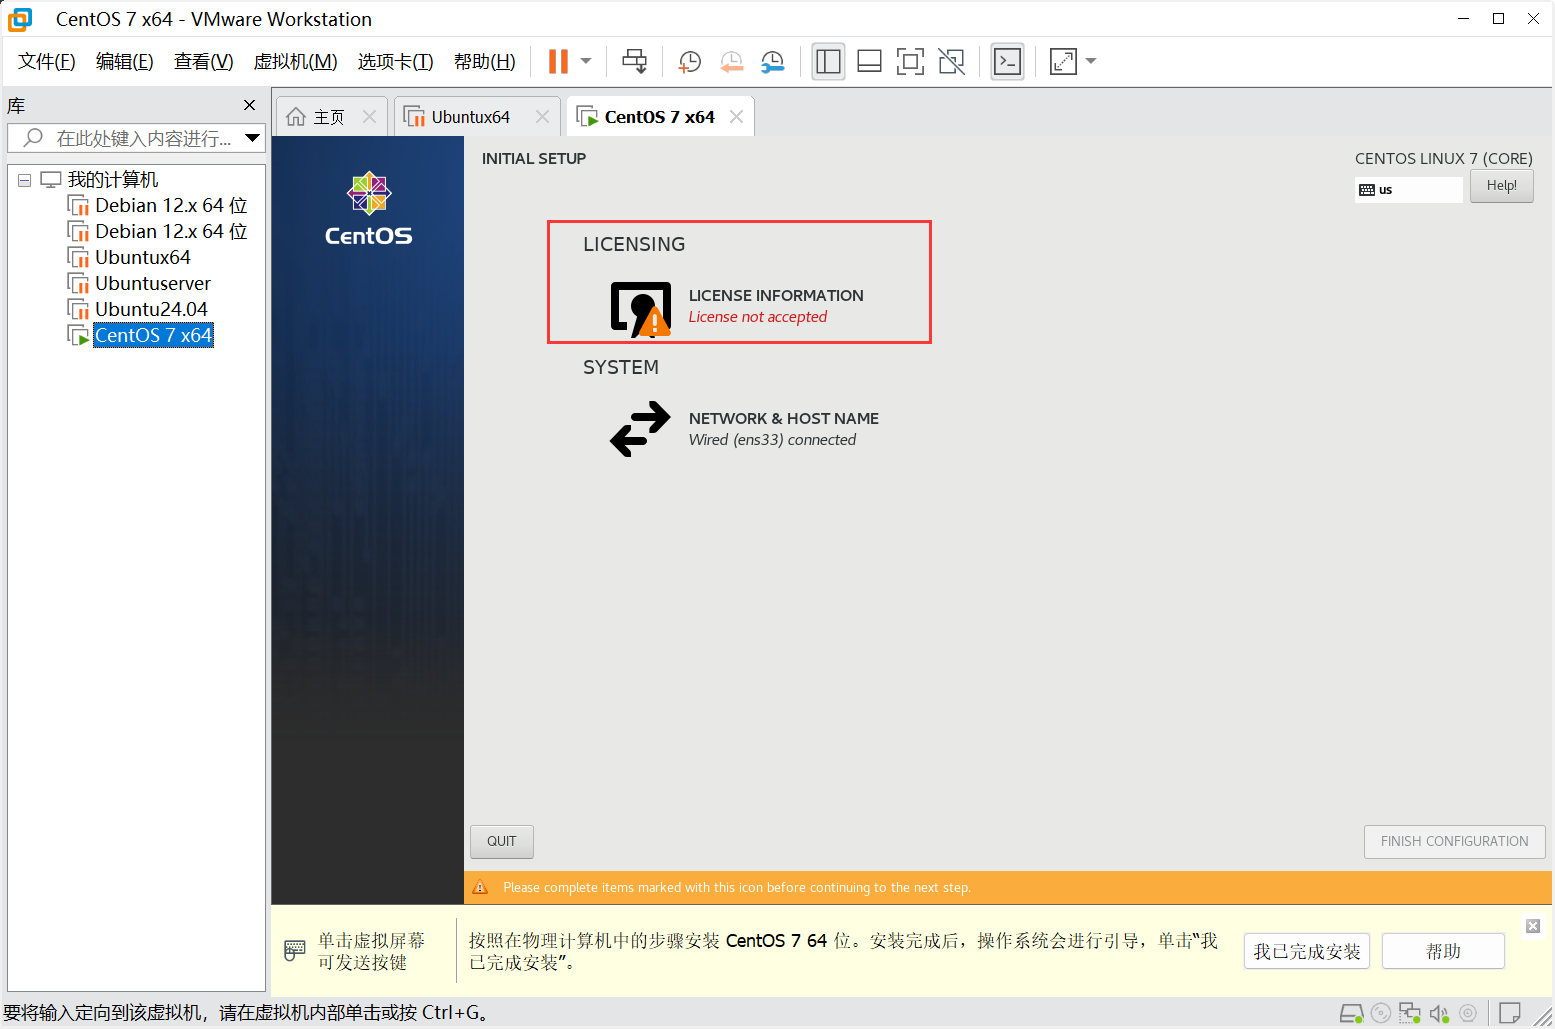Click the CD/DVD drive status icon
Viewport: 1555px width, 1029px height.
(1381, 1013)
